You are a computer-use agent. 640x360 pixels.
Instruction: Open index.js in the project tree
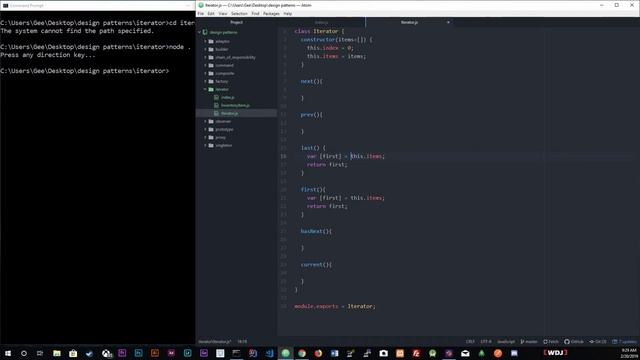(227, 98)
